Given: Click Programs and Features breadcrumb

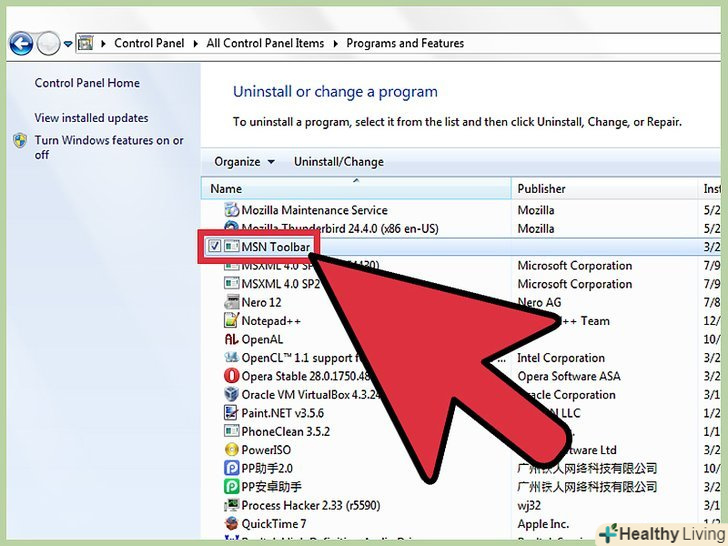Looking at the screenshot, I should click(x=405, y=43).
